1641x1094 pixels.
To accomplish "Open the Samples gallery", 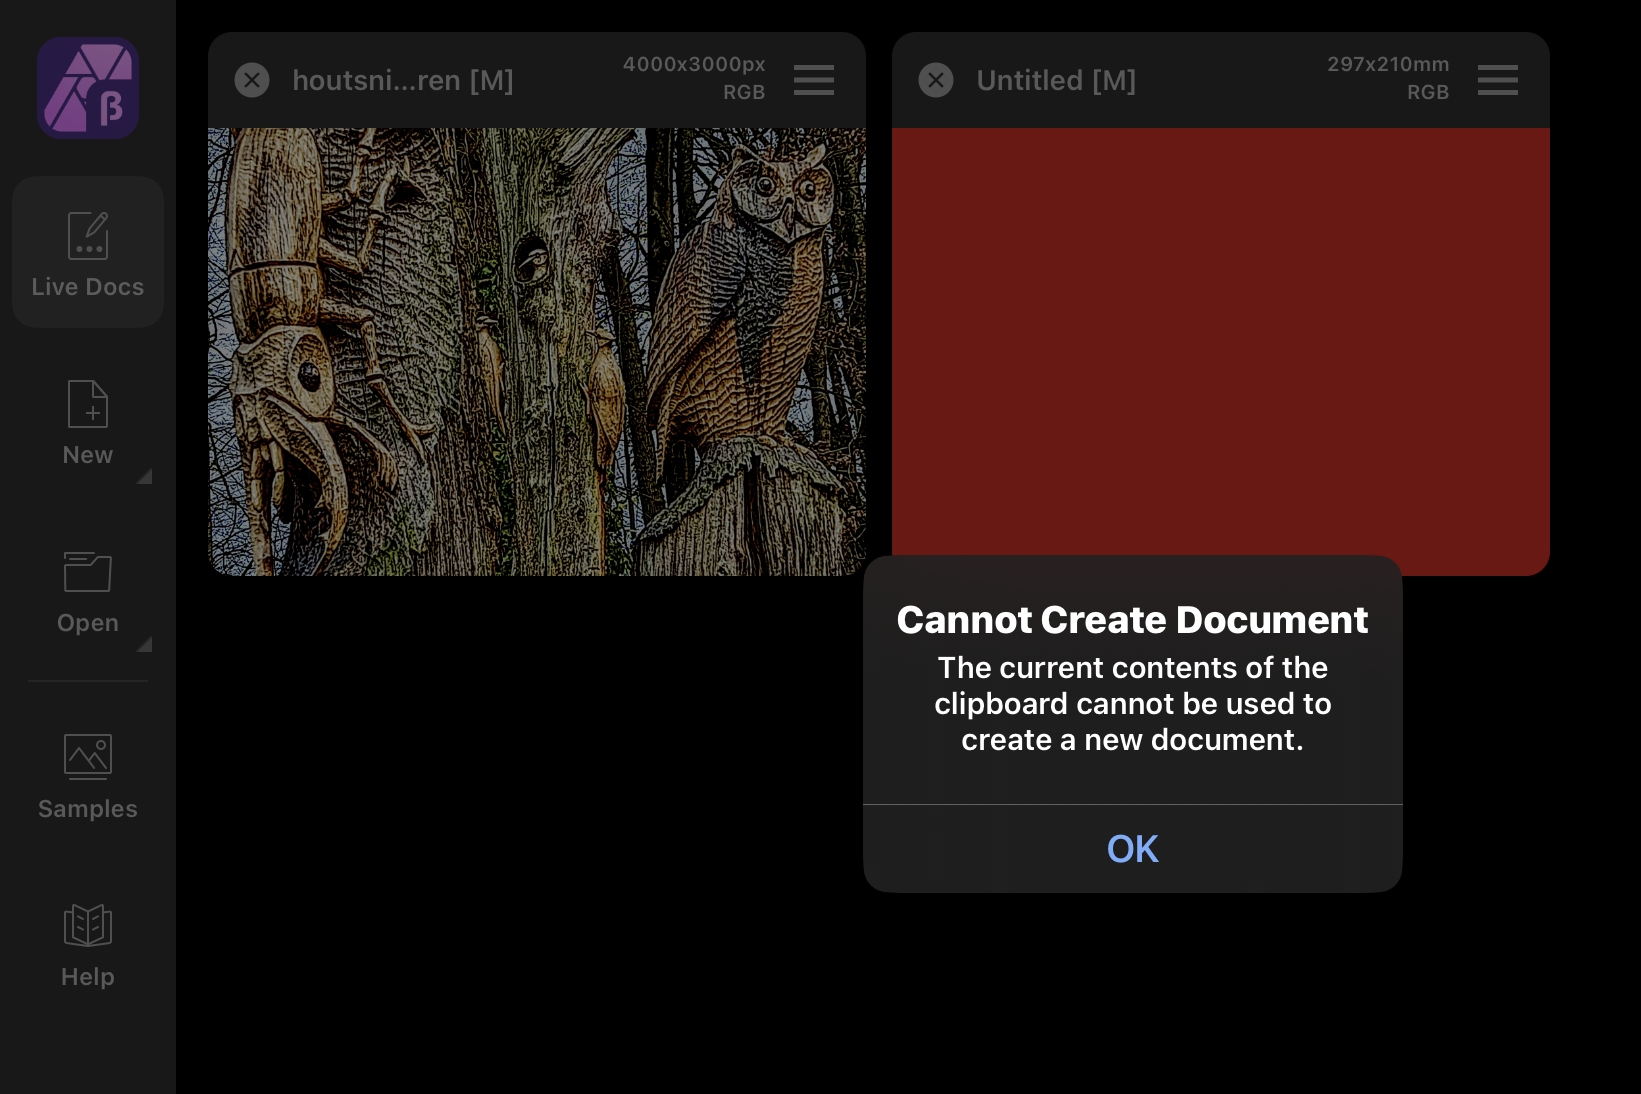I will [88, 777].
